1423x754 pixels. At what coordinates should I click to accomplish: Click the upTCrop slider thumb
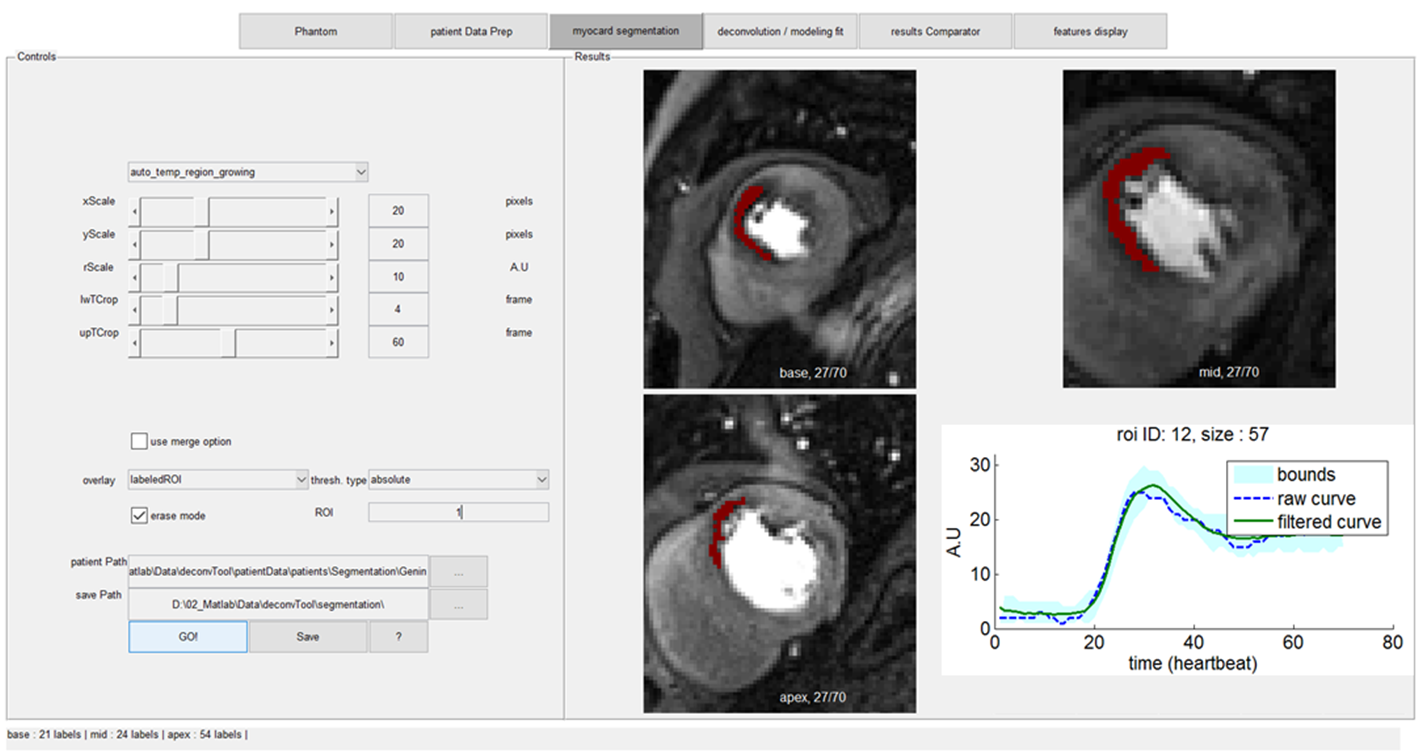coord(228,344)
